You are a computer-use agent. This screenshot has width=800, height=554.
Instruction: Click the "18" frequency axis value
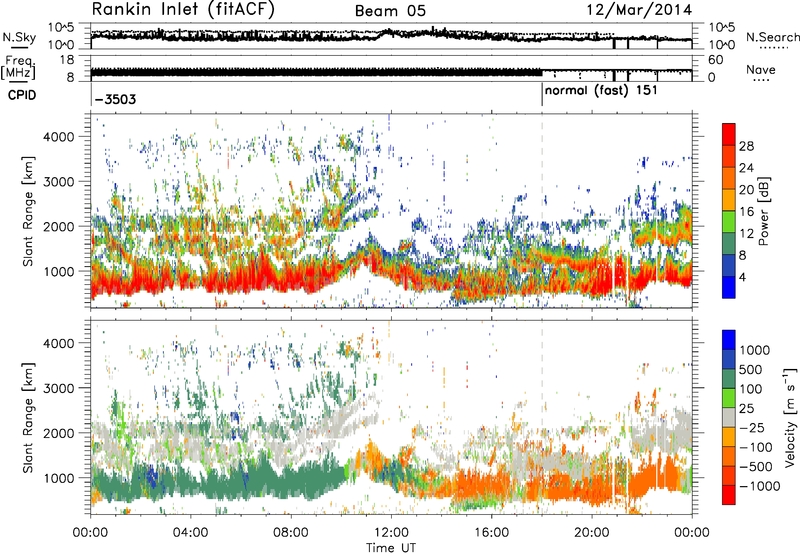click(x=67, y=60)
